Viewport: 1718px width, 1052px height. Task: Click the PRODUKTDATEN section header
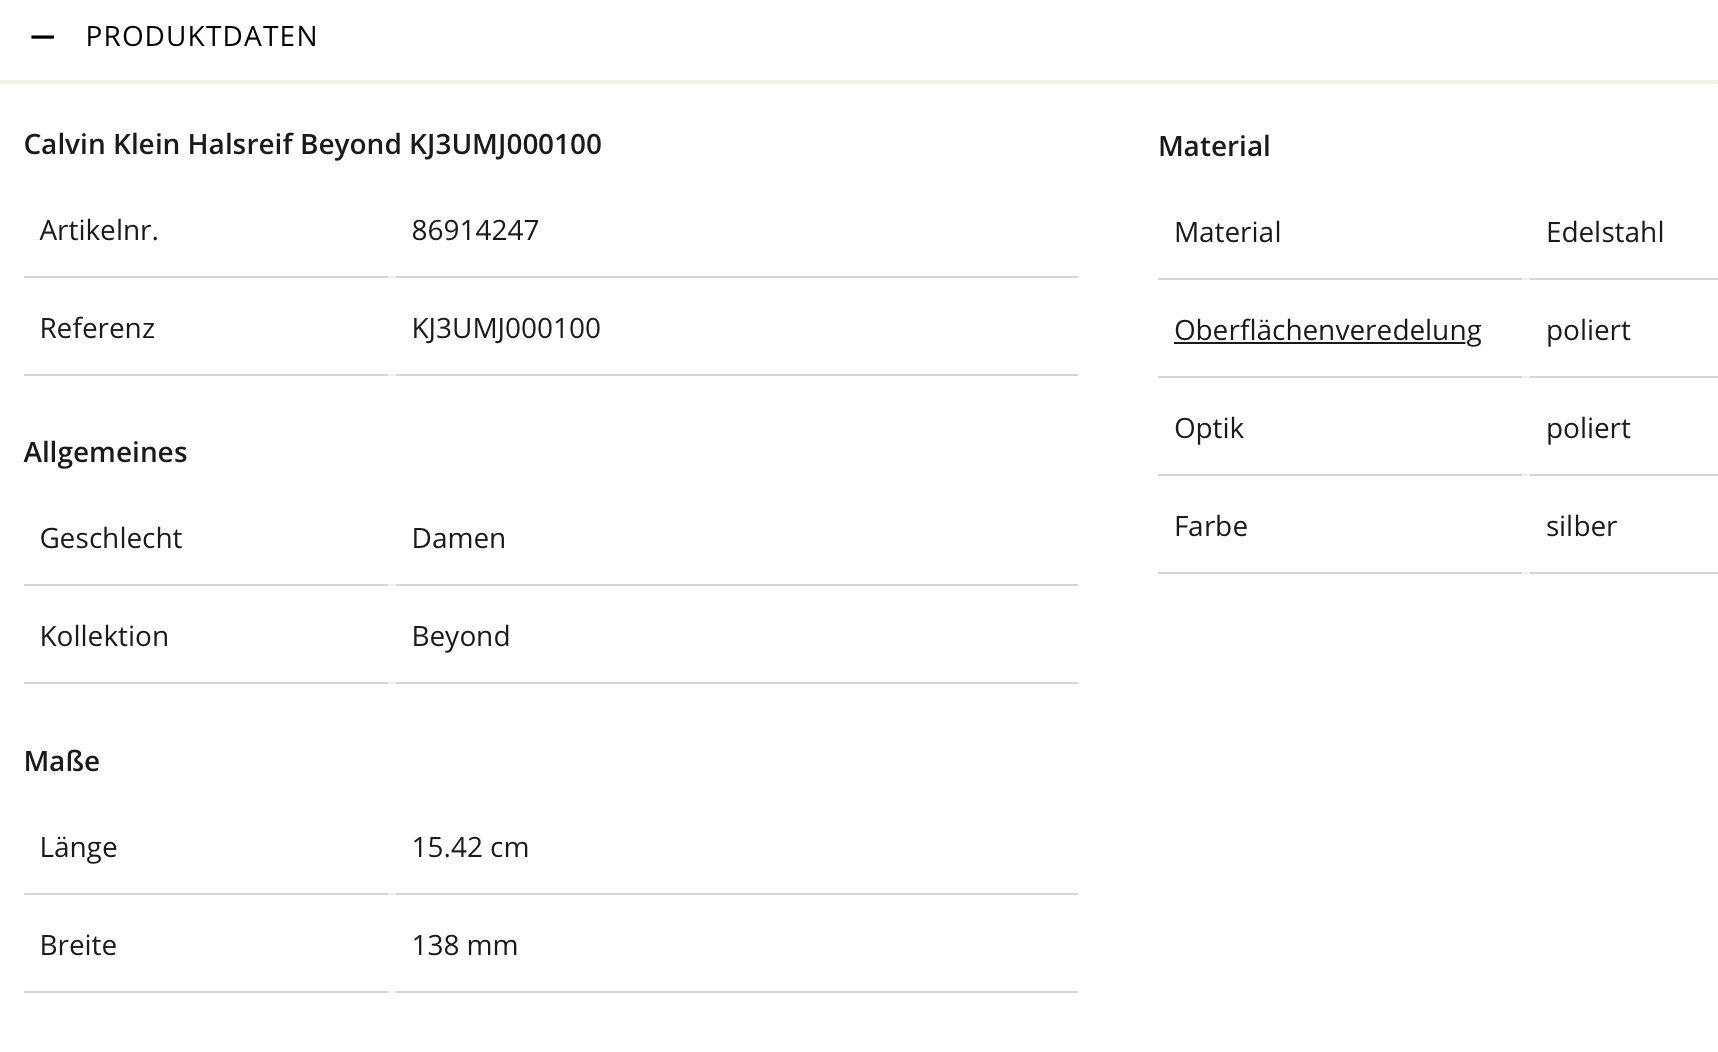point(201,37)
